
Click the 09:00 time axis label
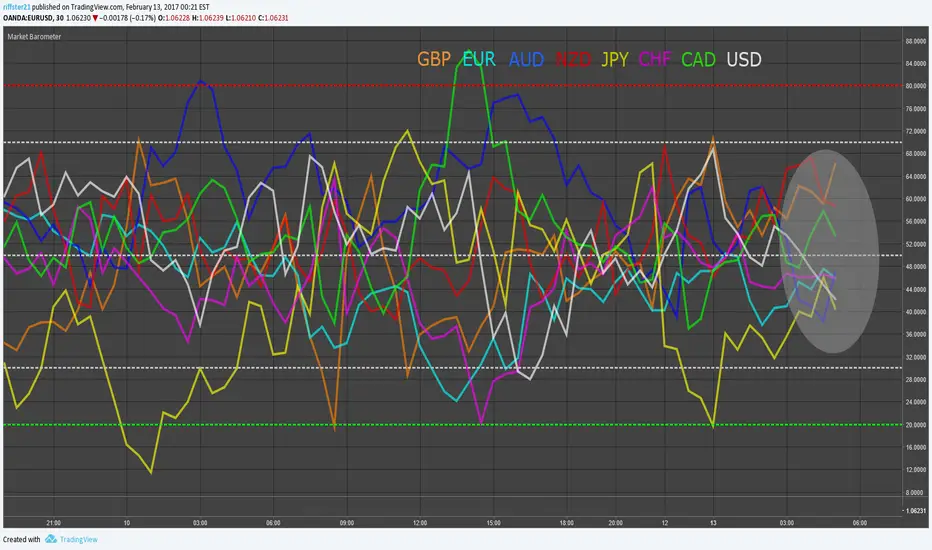pos(347,523)
